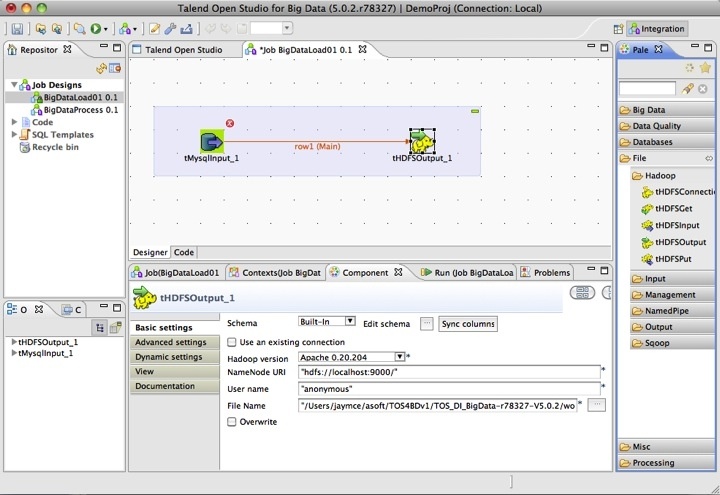Open the toolbar zoom combo box dropdown
Viewport: 720px width, 495px height.
[287, 28]
